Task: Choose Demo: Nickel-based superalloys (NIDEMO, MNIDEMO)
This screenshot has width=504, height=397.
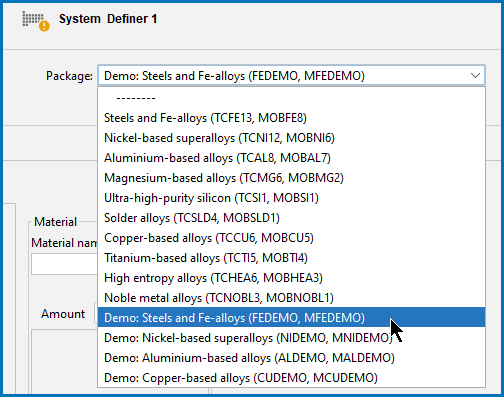Action: [x=291, y=338]
